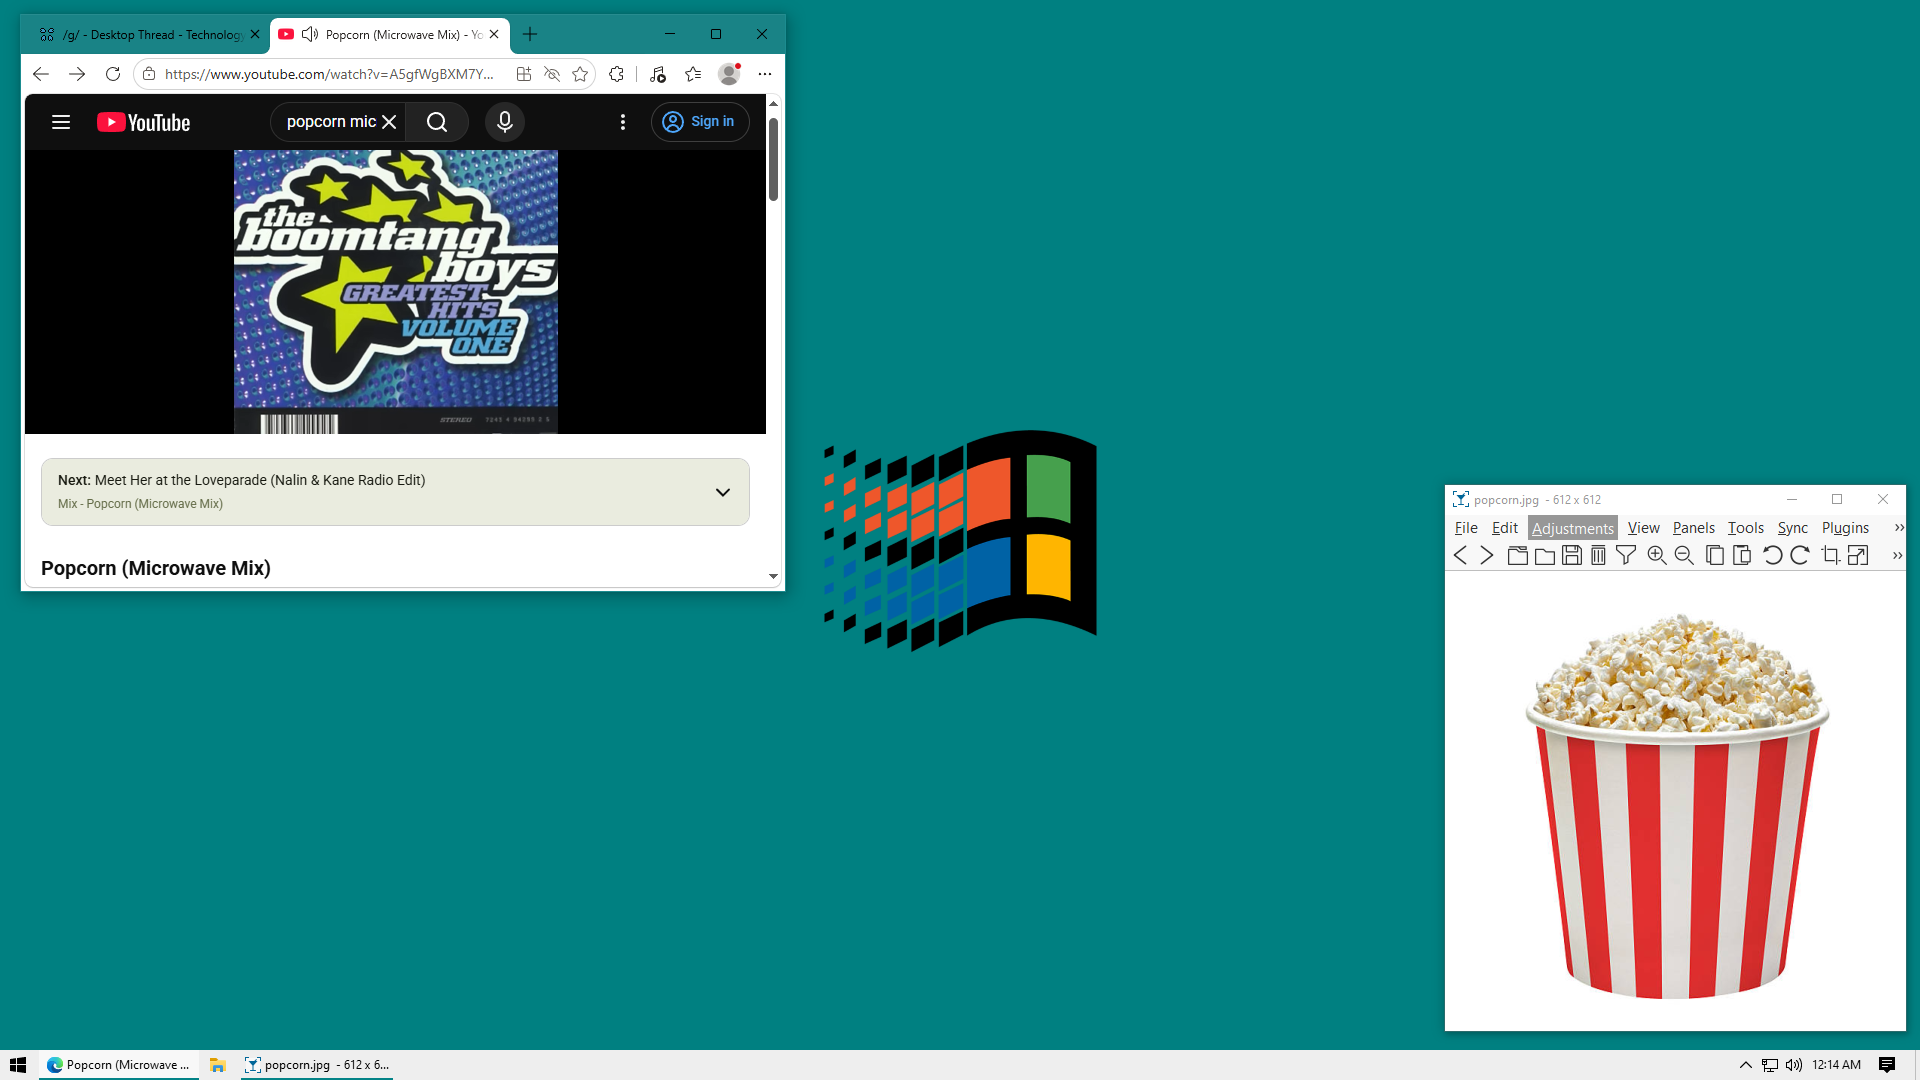Mute the Popcorn tab audio icon
Image resolution: width=1920 pixels, height=1080 pixels.
click(x=310, y=34)
